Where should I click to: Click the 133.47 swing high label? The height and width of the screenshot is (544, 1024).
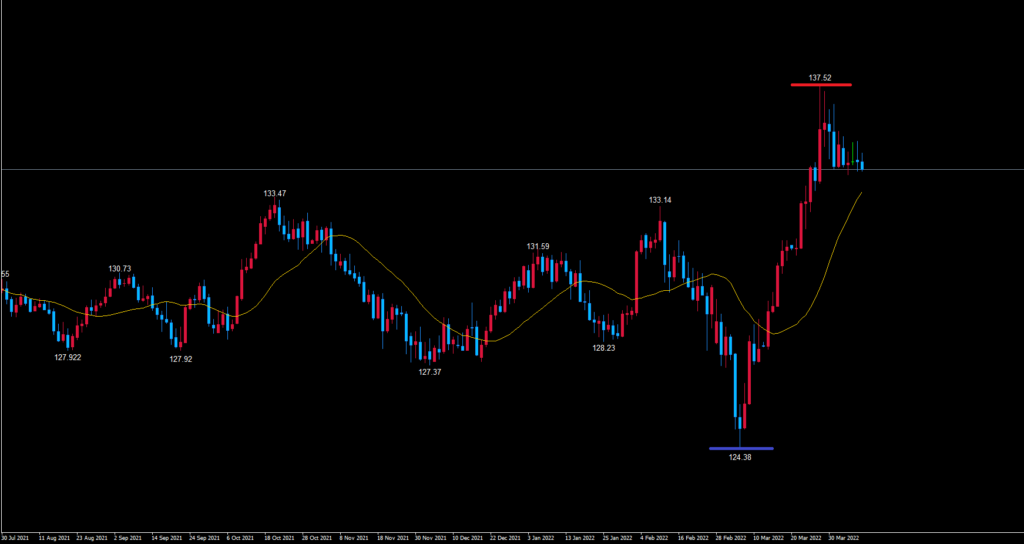tap(275, 193)
